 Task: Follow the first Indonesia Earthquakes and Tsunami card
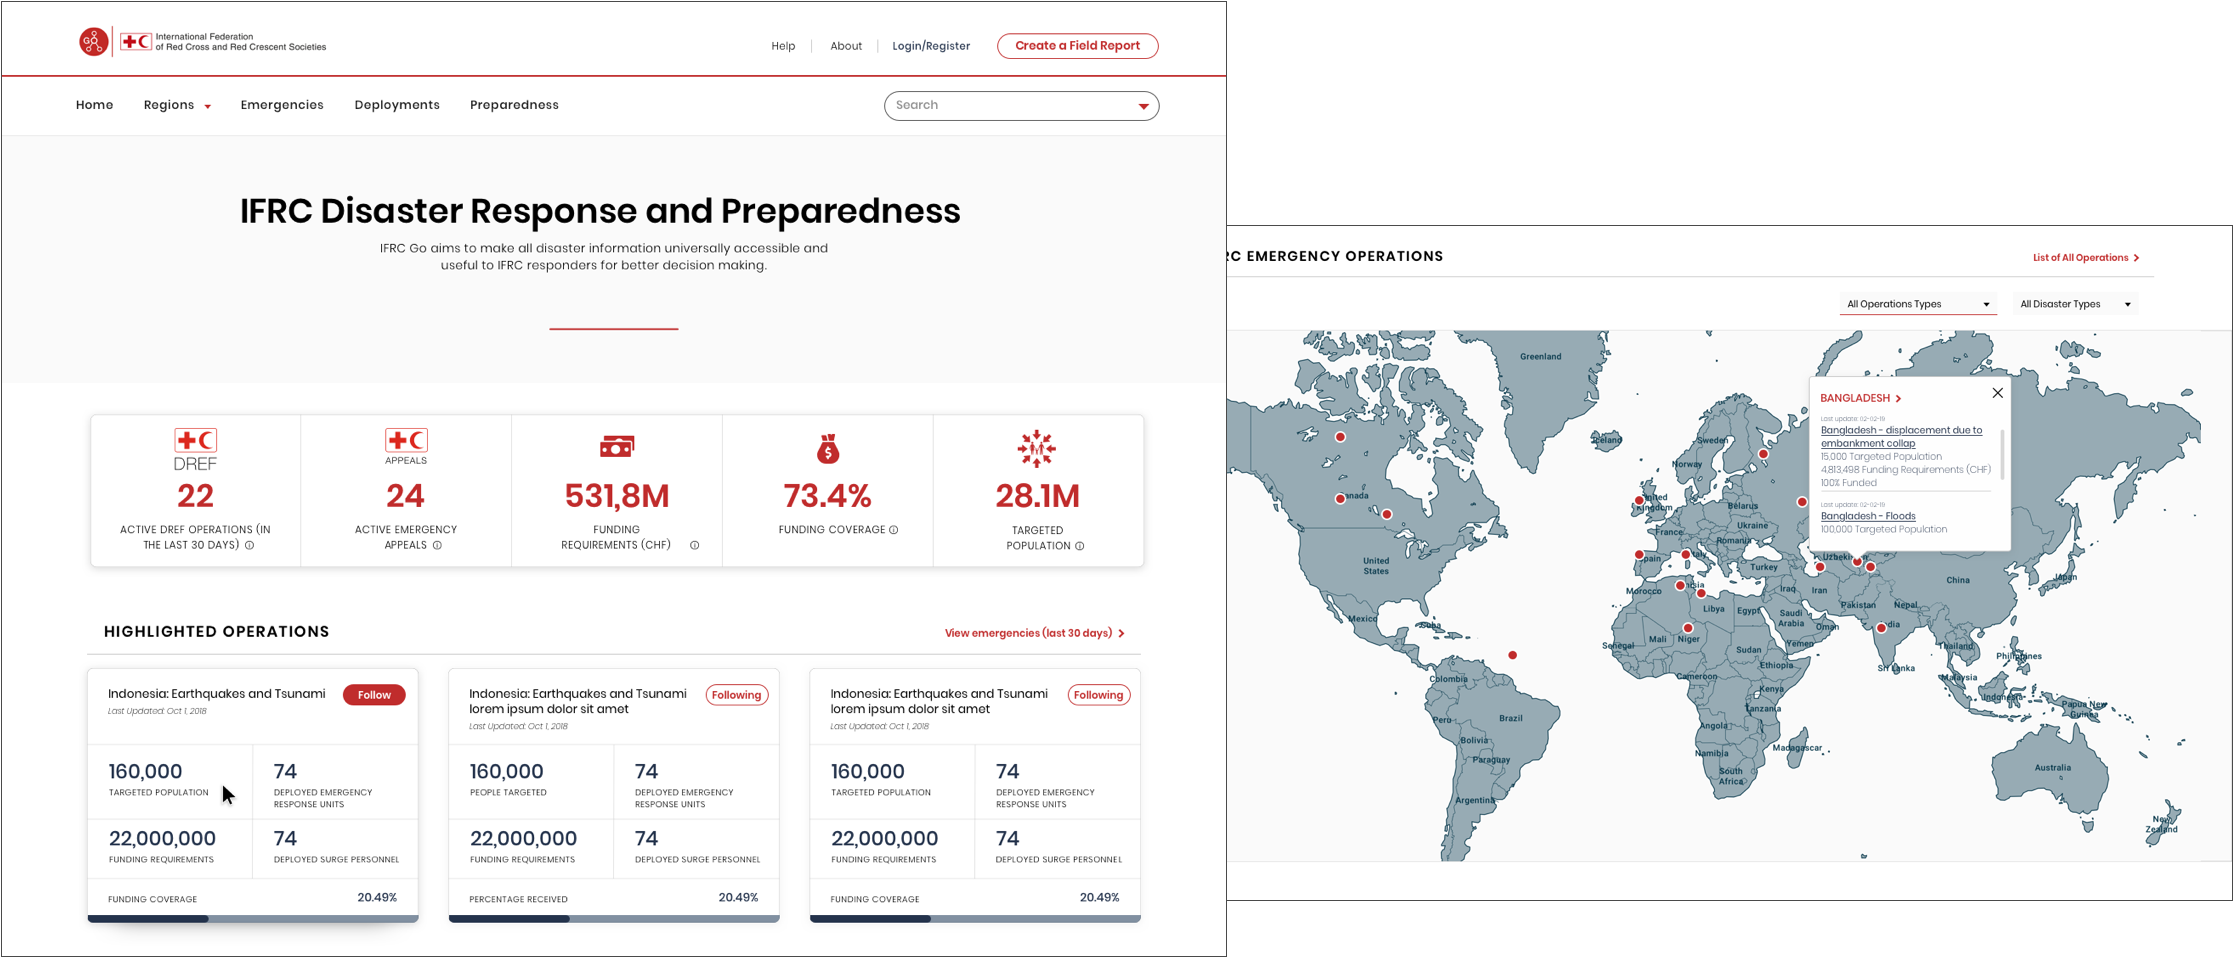tap(374, 695)
